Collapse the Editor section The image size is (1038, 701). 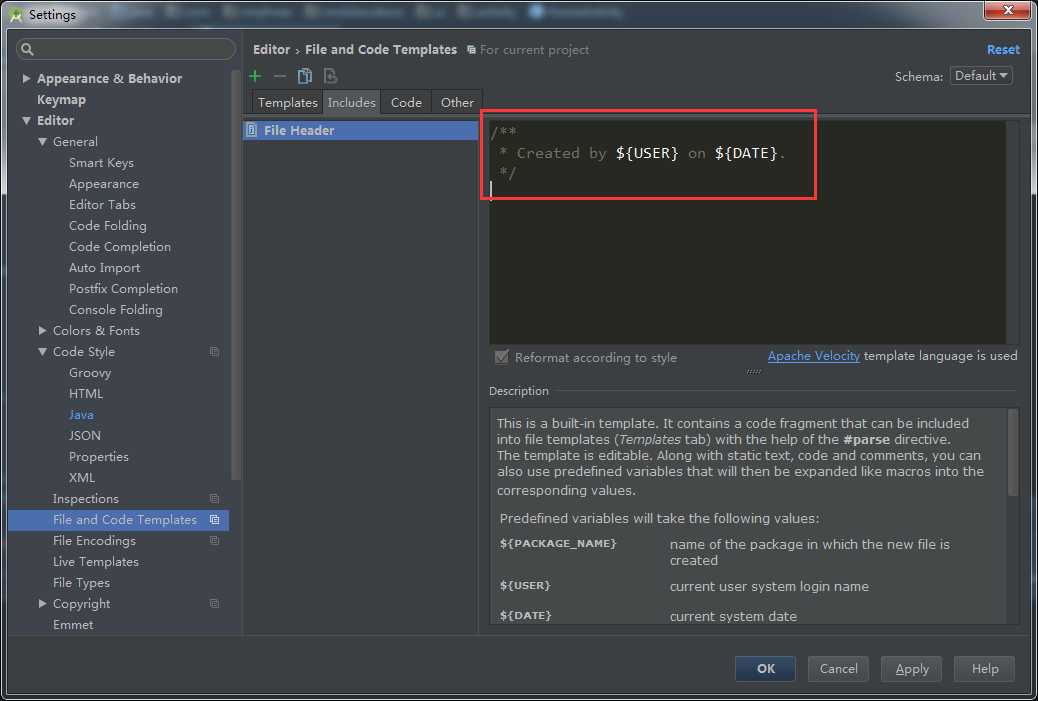[x=26, y=120]
